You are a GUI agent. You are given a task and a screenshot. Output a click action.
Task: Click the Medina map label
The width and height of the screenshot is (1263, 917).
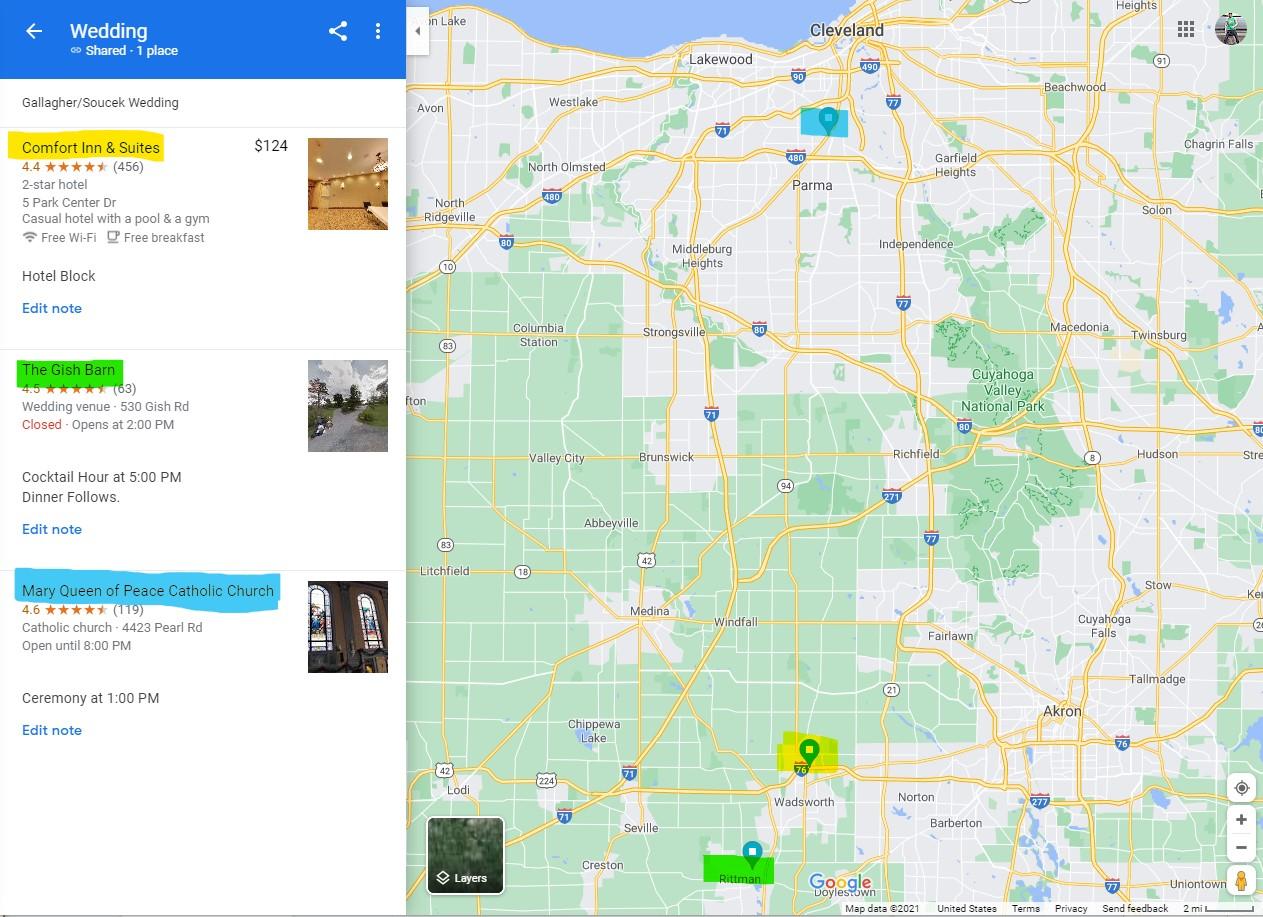(x=650, y=611)
